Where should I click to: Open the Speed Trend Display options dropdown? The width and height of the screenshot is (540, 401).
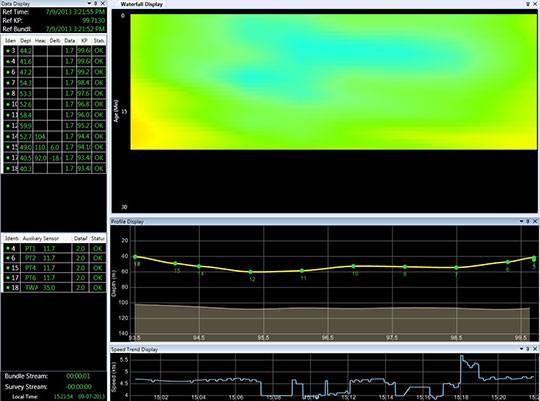(x=522, y=349)
